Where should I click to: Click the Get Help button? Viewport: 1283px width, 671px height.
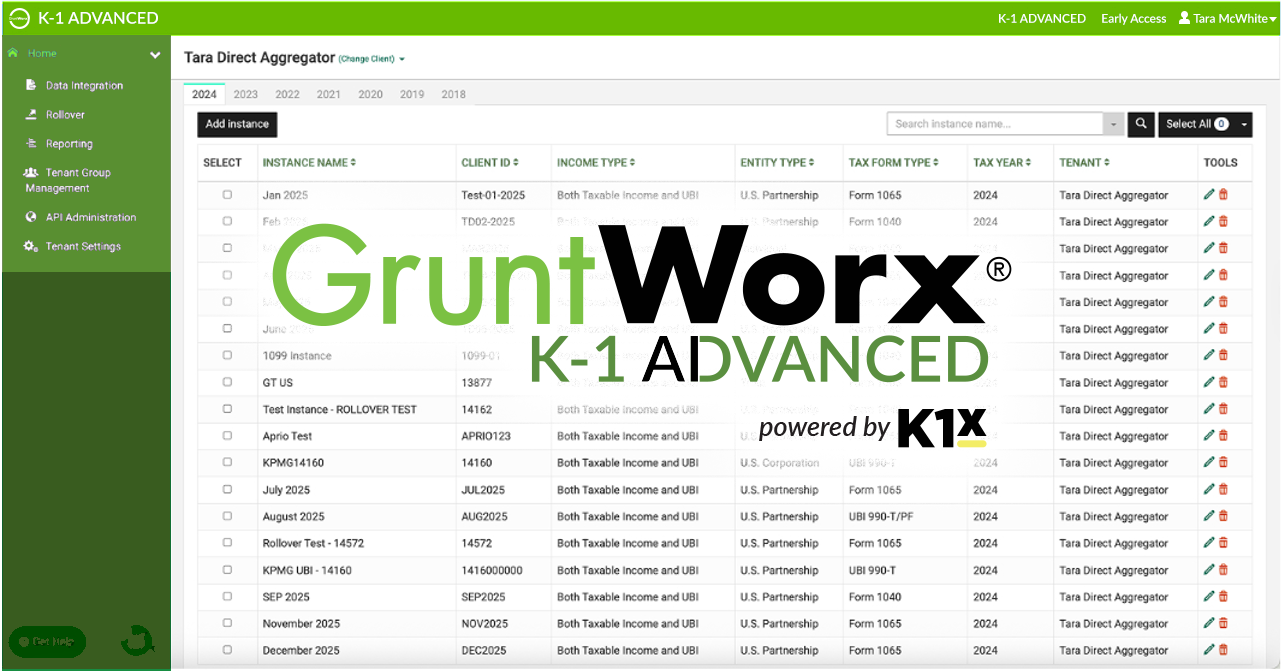[46, 642]
